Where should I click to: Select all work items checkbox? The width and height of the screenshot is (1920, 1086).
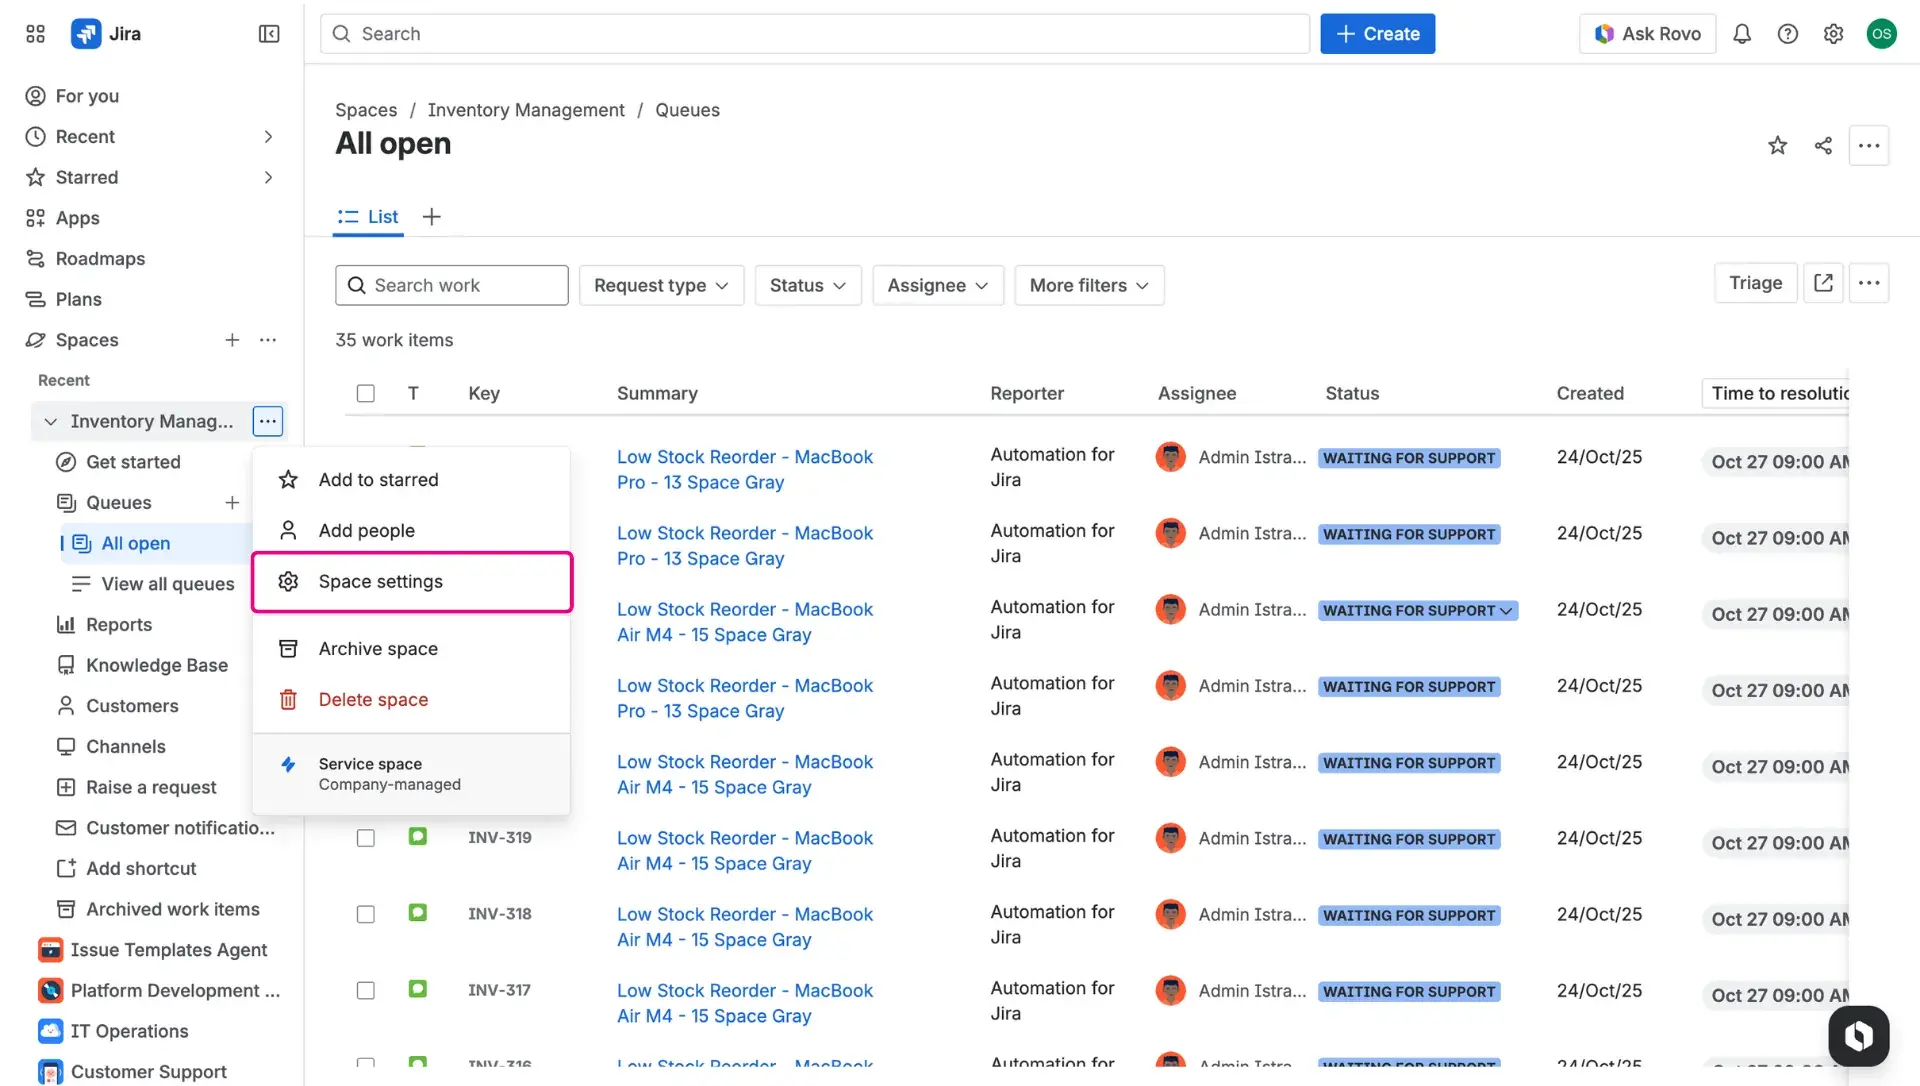(365, 393)
